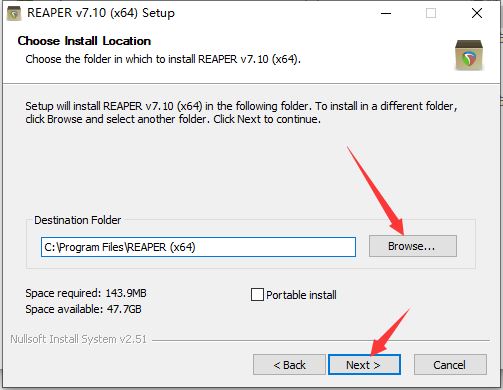The image size is (503, 390).
Task: Click the 'Portable install' label text
Action: pos(301,295)
